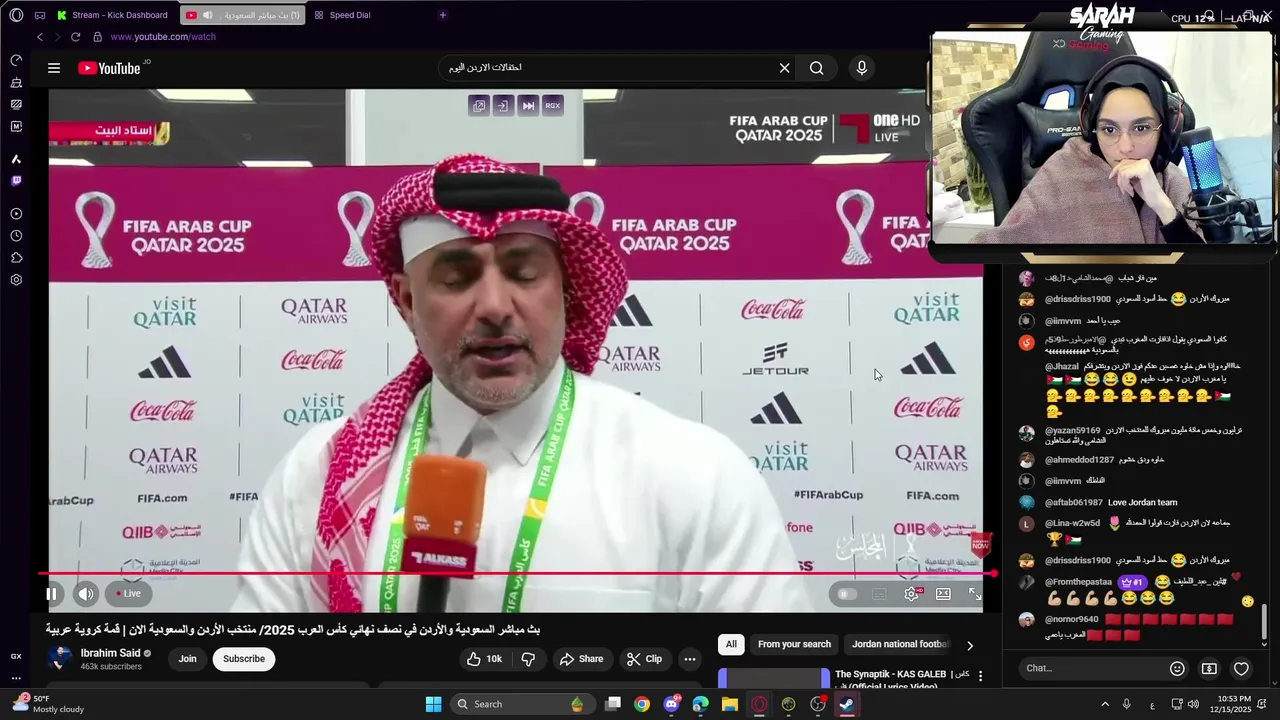Enter fullscreen in the video player
1280x720 pixels.
(975, 594)
